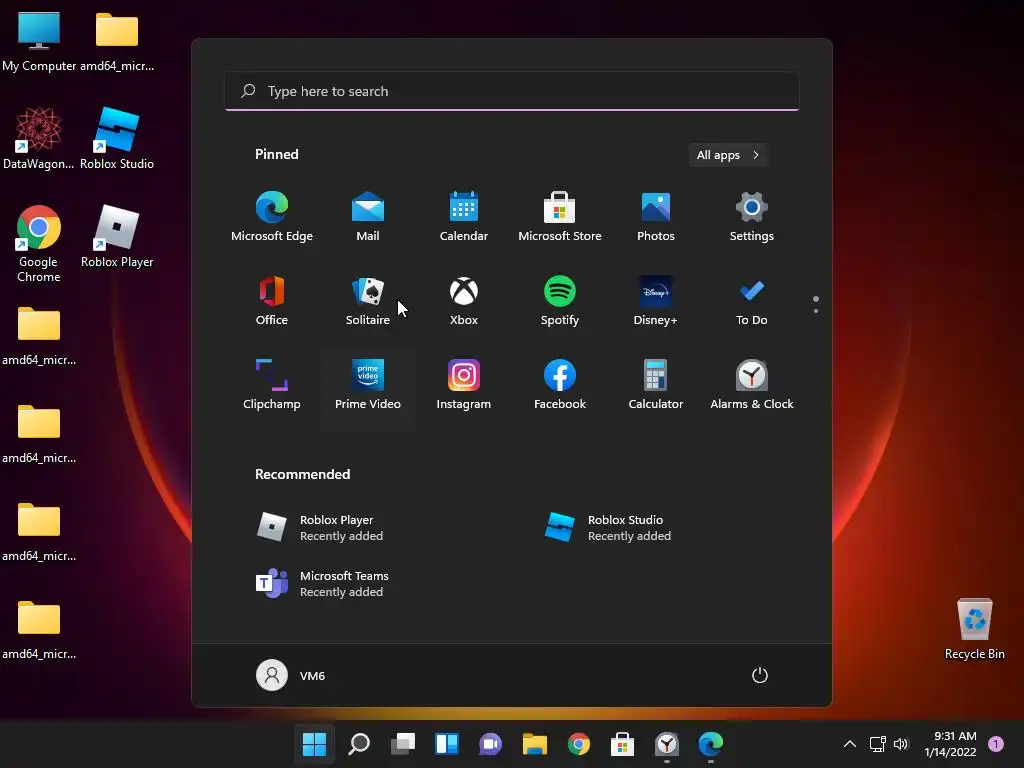Show hidden system tray icons
Screen dimensions: 1024x768
pos(850,744)
